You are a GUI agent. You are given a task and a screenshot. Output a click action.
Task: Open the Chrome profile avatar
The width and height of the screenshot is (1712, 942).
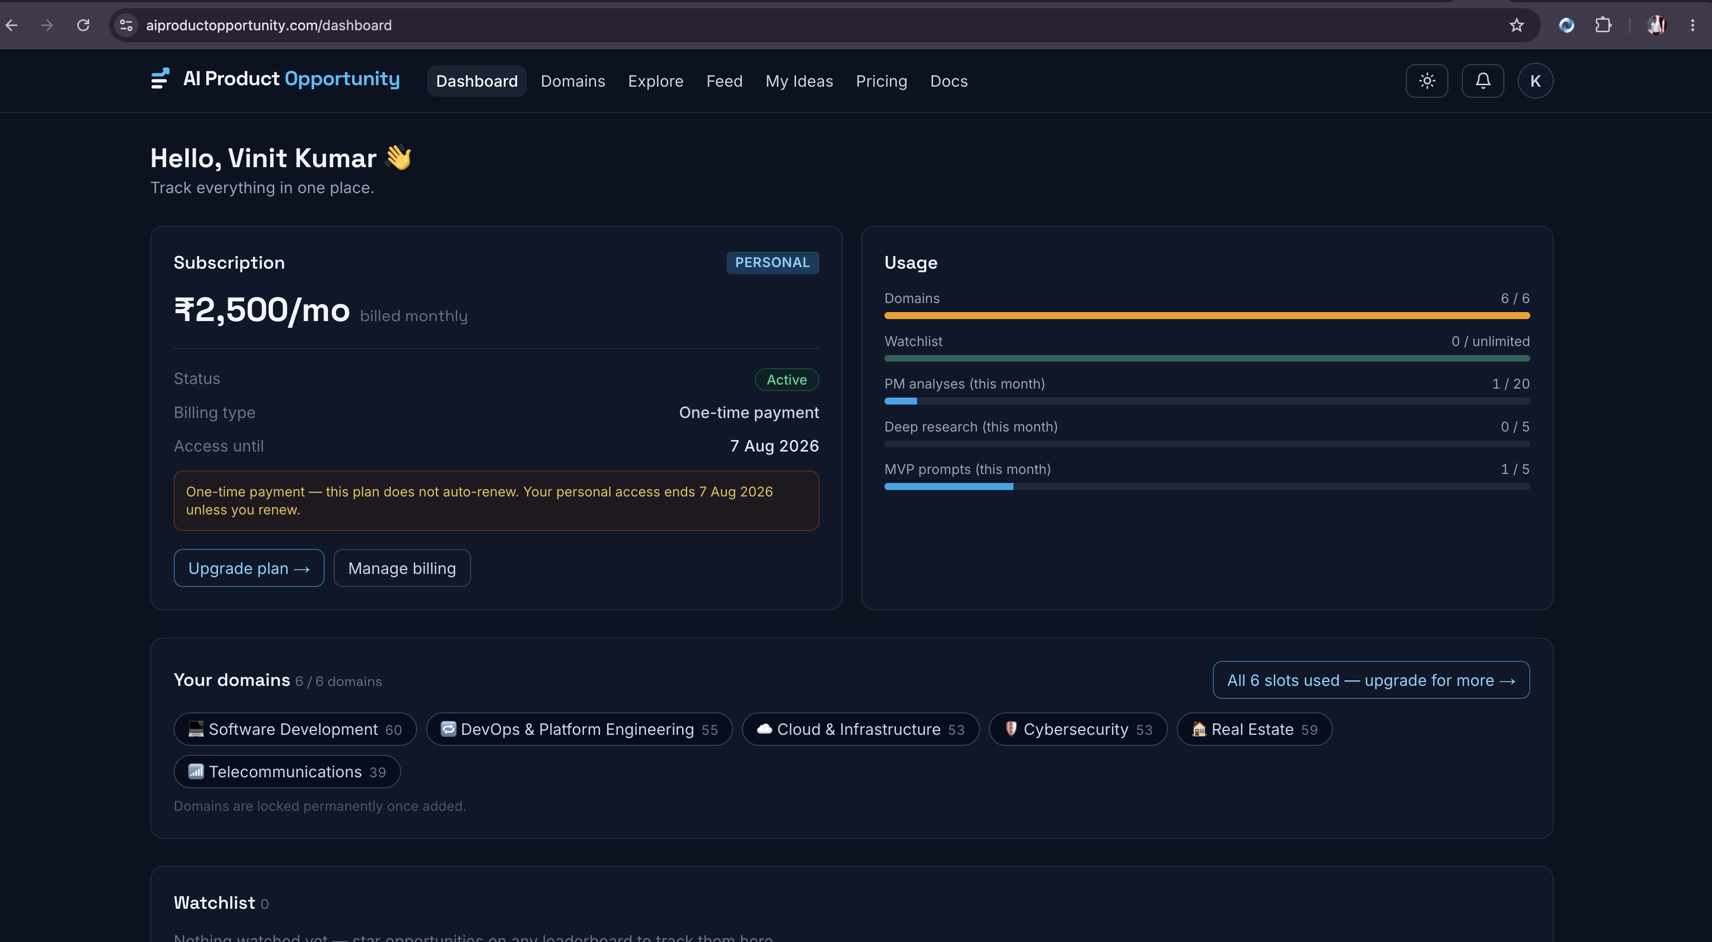(1656, 25)
